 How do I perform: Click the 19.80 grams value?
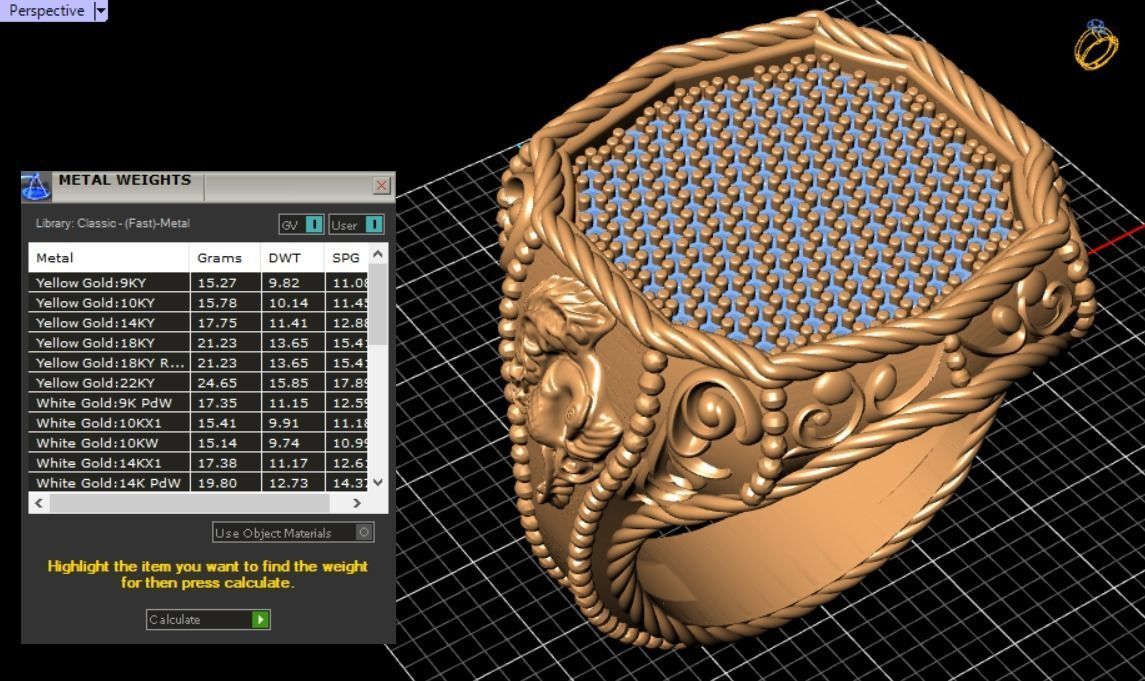coord(217,482)
